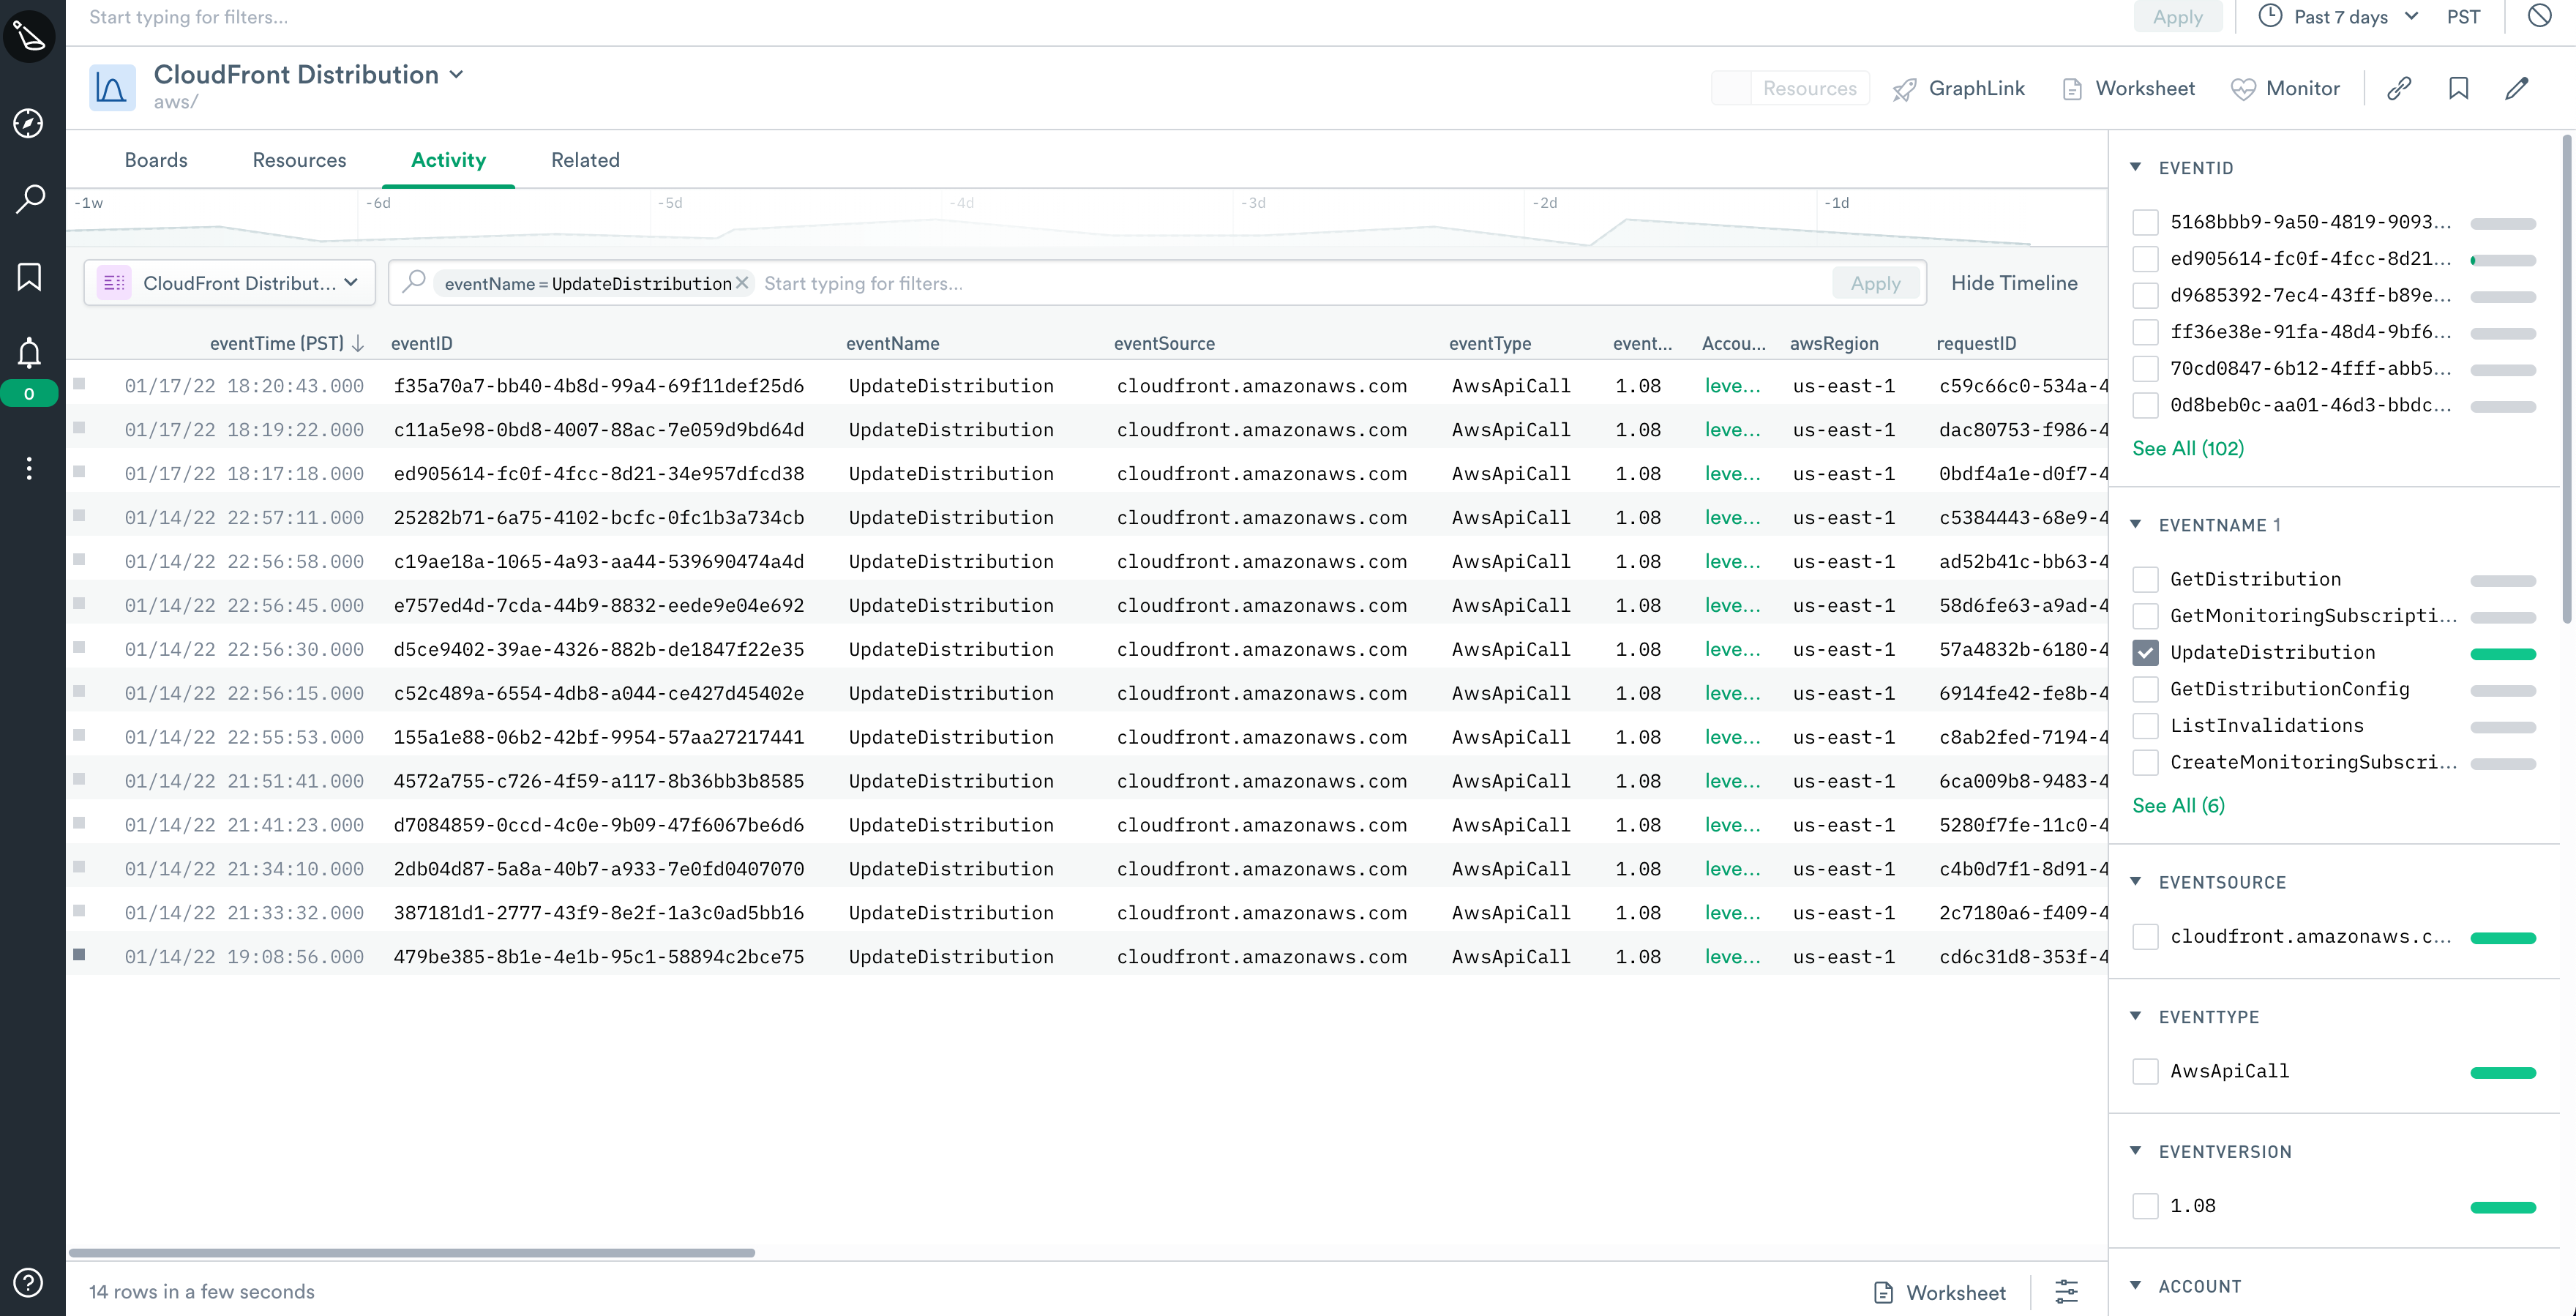Screen dimensions: 2576x1316
Task: Open the alerts bell icon
Action: (29, 353)
